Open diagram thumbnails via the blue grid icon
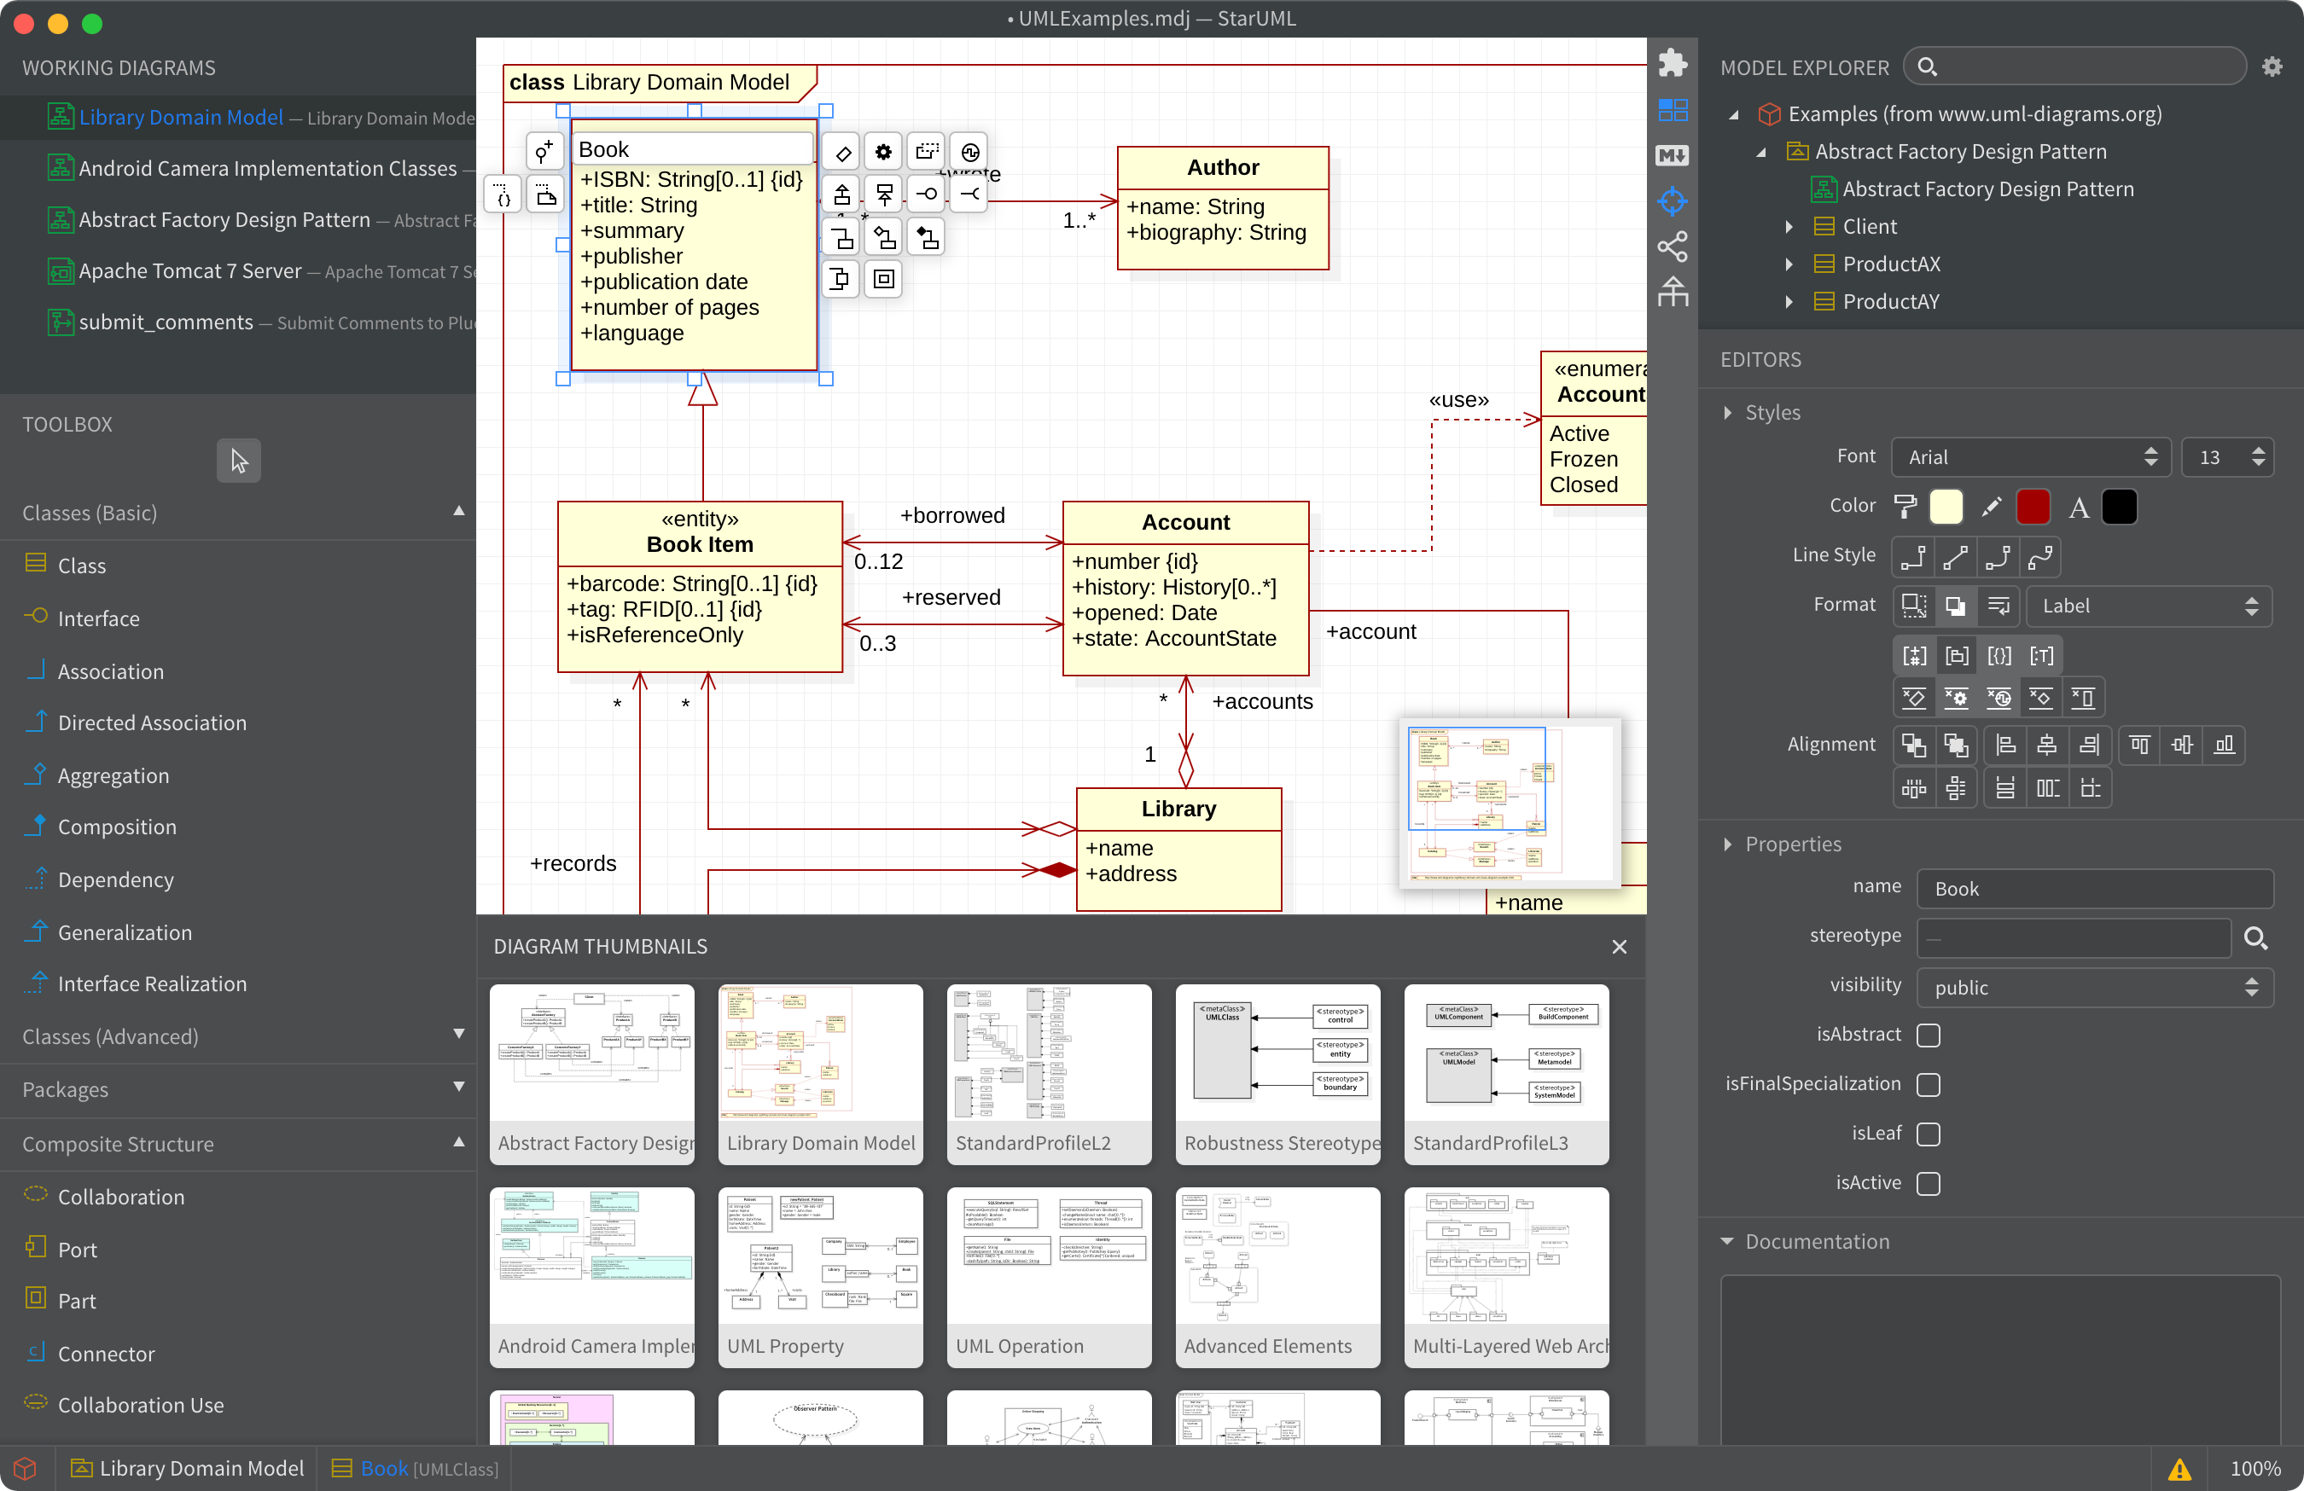The image size is (2304, 1491). coord(1672,110)
